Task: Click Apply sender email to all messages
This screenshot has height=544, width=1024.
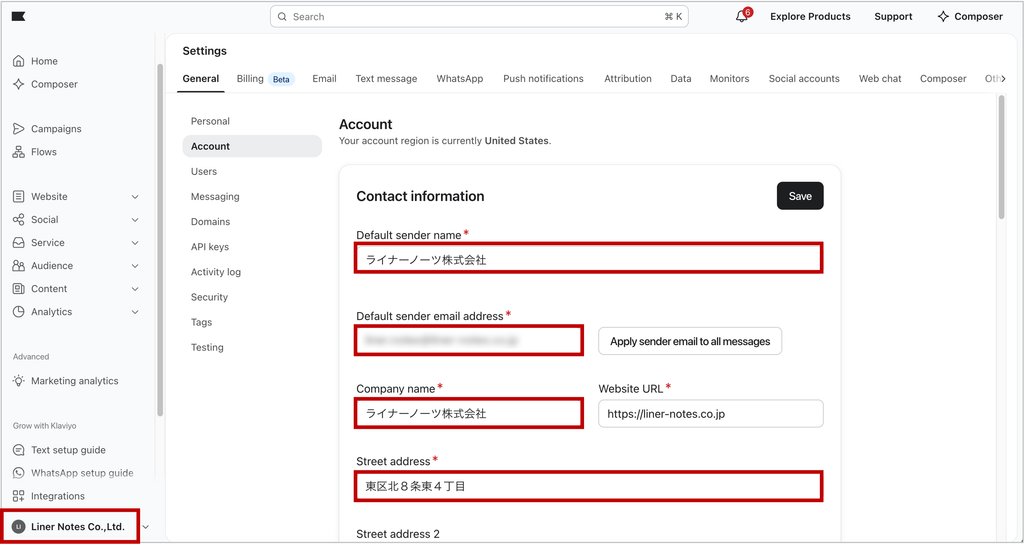Action: pyautogui.click(x=690, y=341)
